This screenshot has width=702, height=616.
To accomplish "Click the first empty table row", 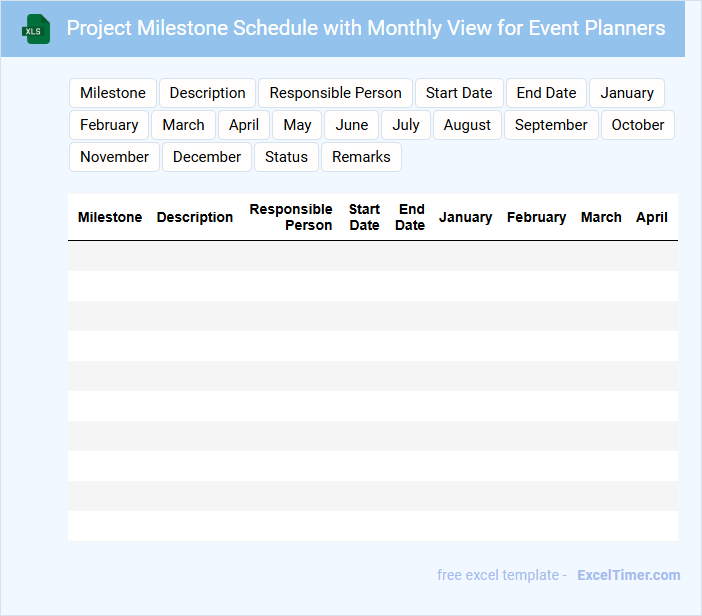I will pos(372,256).
